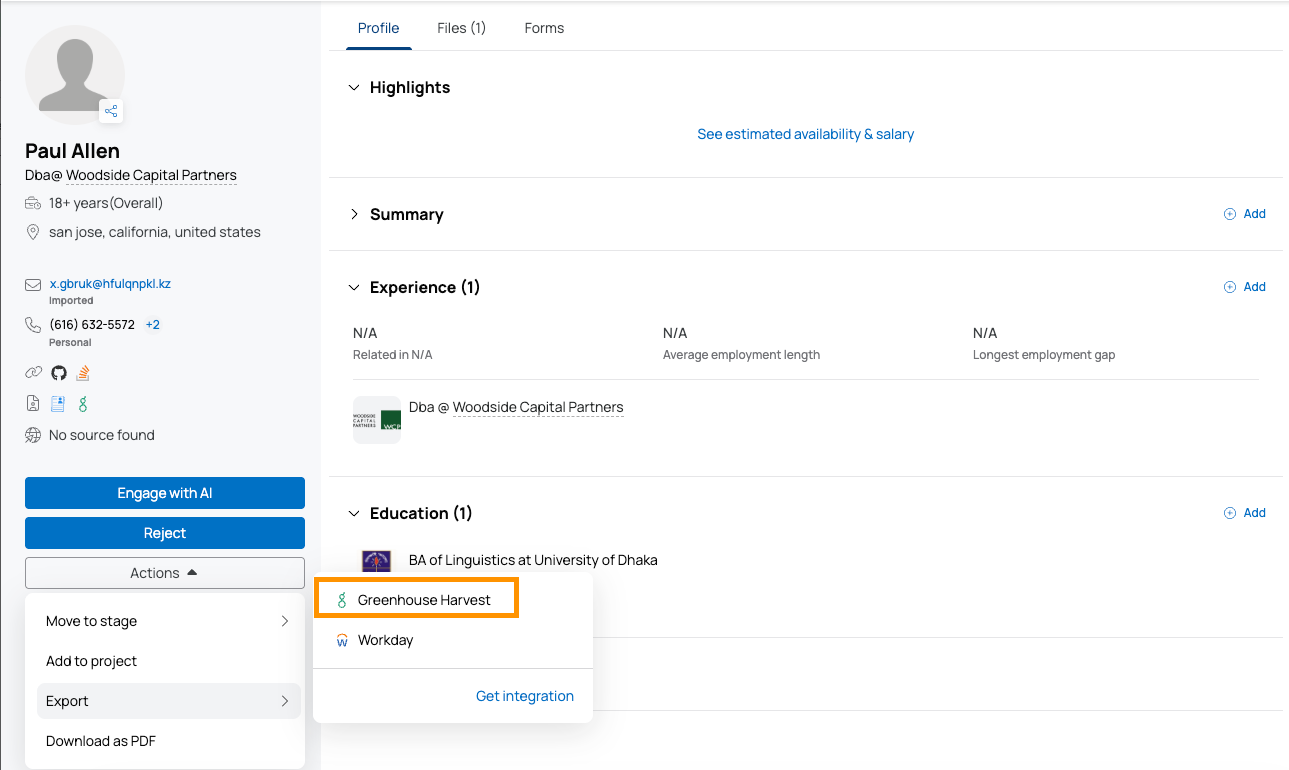Click the Related in N/A label
Viewport: 1289px width, 770px height.
tap(393, 355)
